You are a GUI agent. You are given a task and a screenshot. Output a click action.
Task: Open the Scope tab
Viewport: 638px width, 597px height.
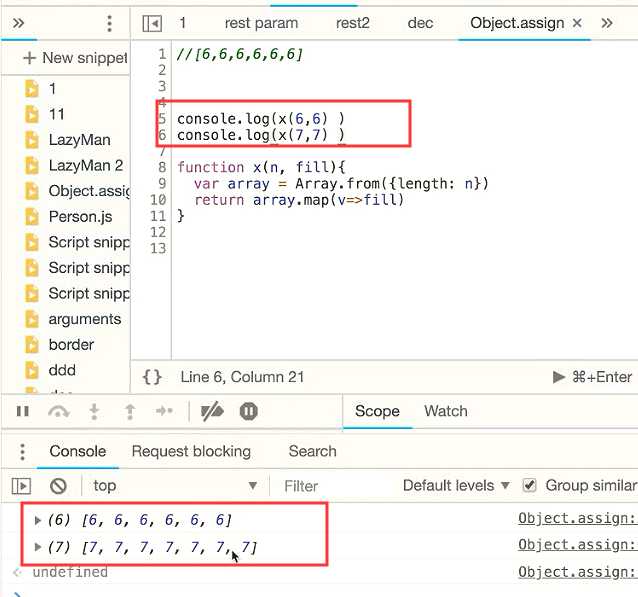pos(377,411)
